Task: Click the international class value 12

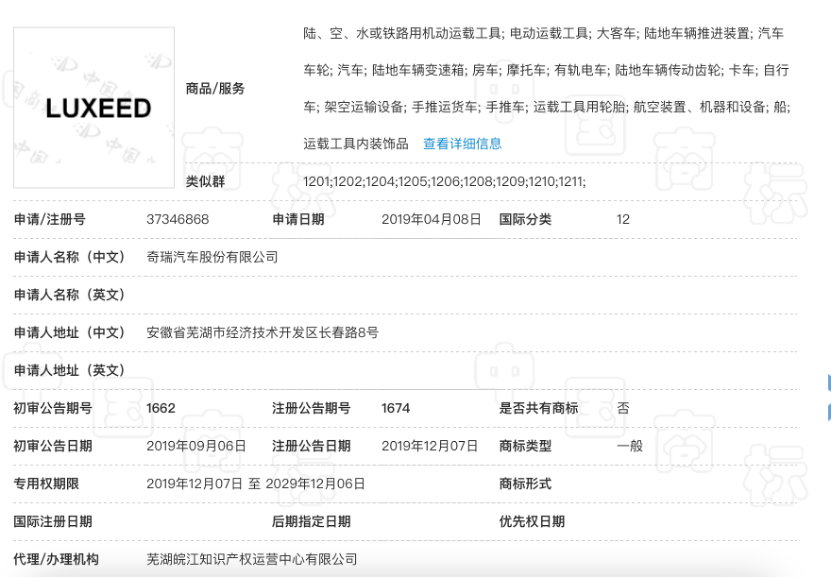Action: tap(623, 219)
